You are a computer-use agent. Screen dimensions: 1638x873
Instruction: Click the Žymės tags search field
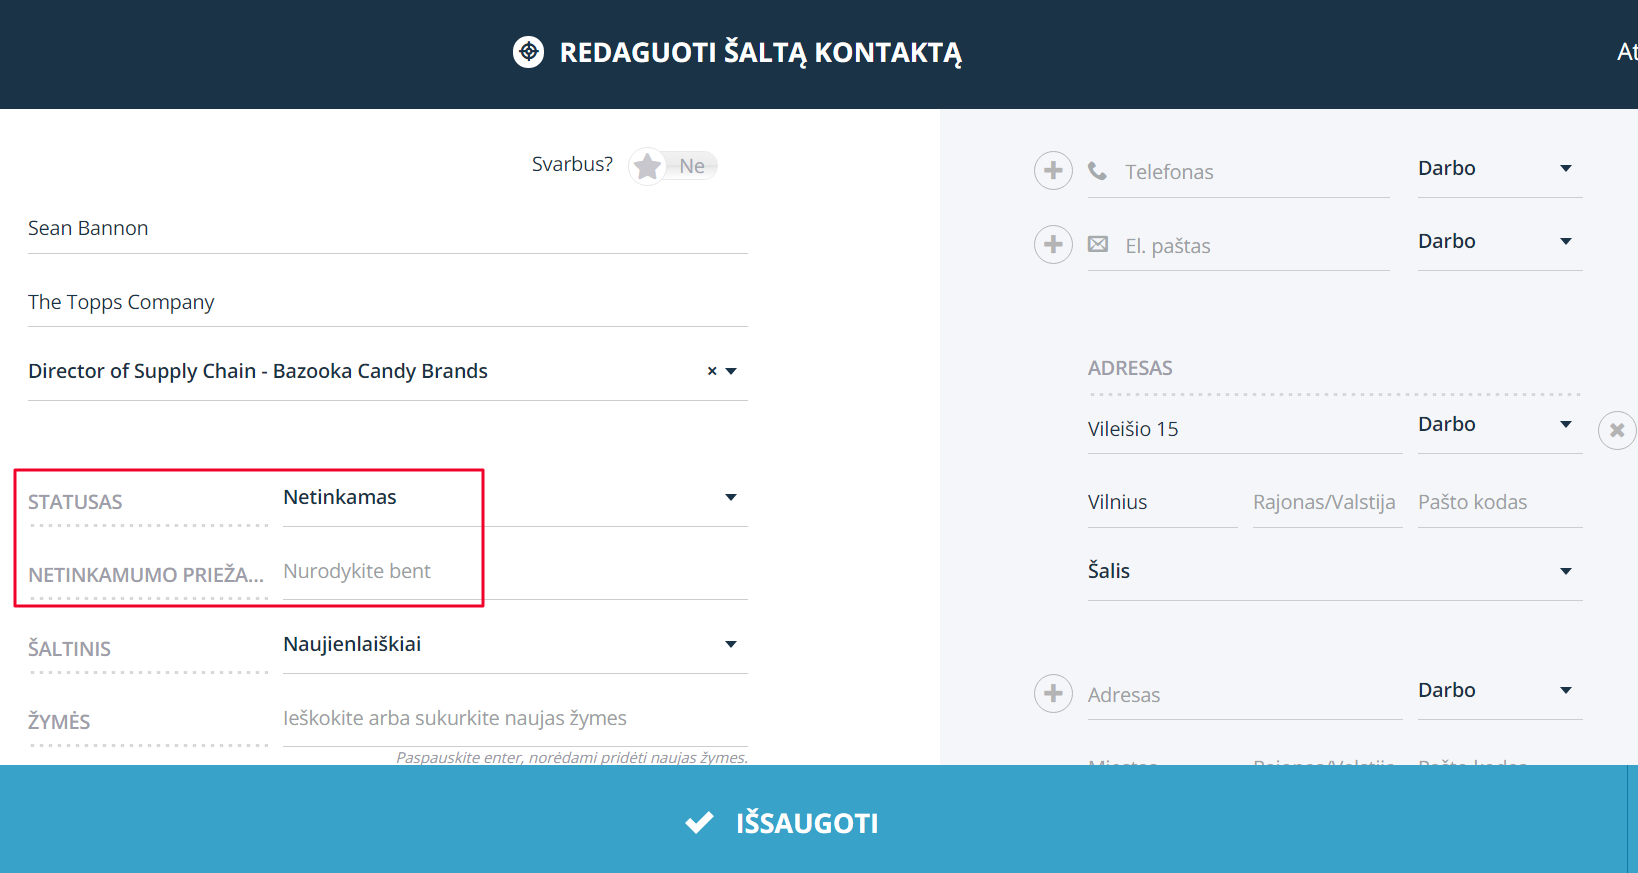pyautogui.click(x=515, y=719)
